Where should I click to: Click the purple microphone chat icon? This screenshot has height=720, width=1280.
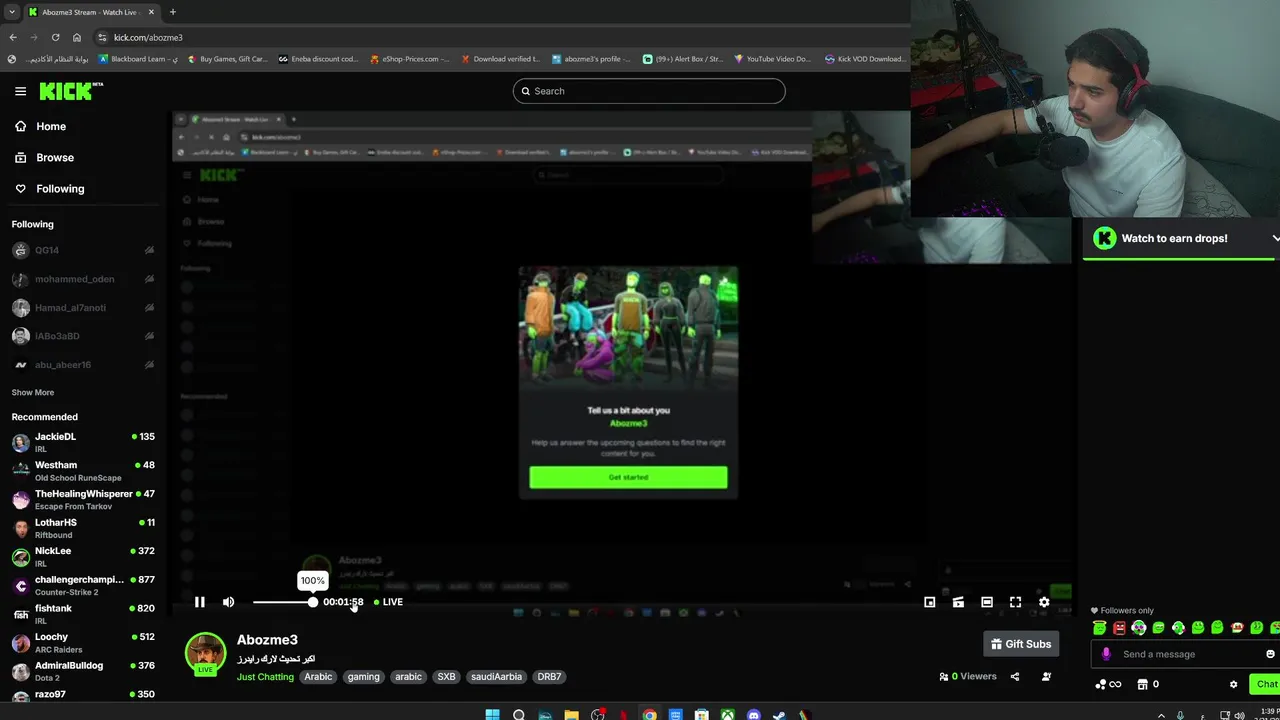[1106, 654]
